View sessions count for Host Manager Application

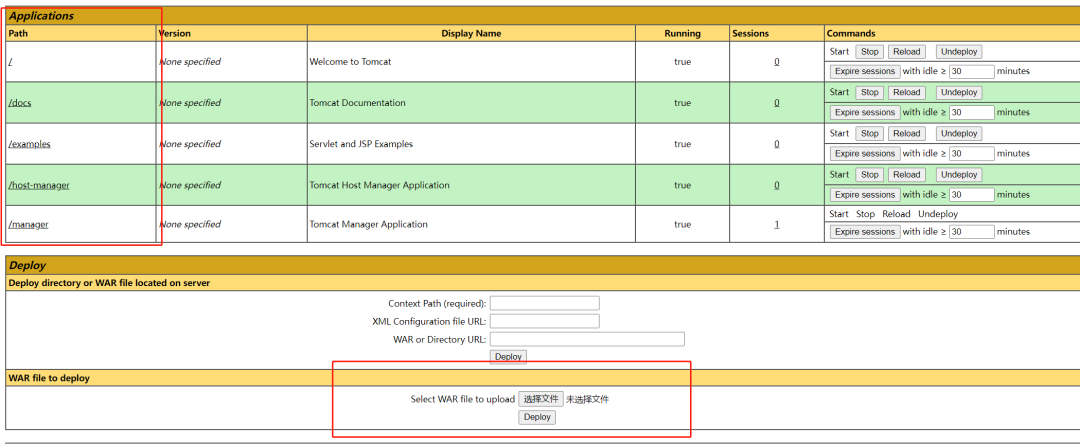pos(777,185)
